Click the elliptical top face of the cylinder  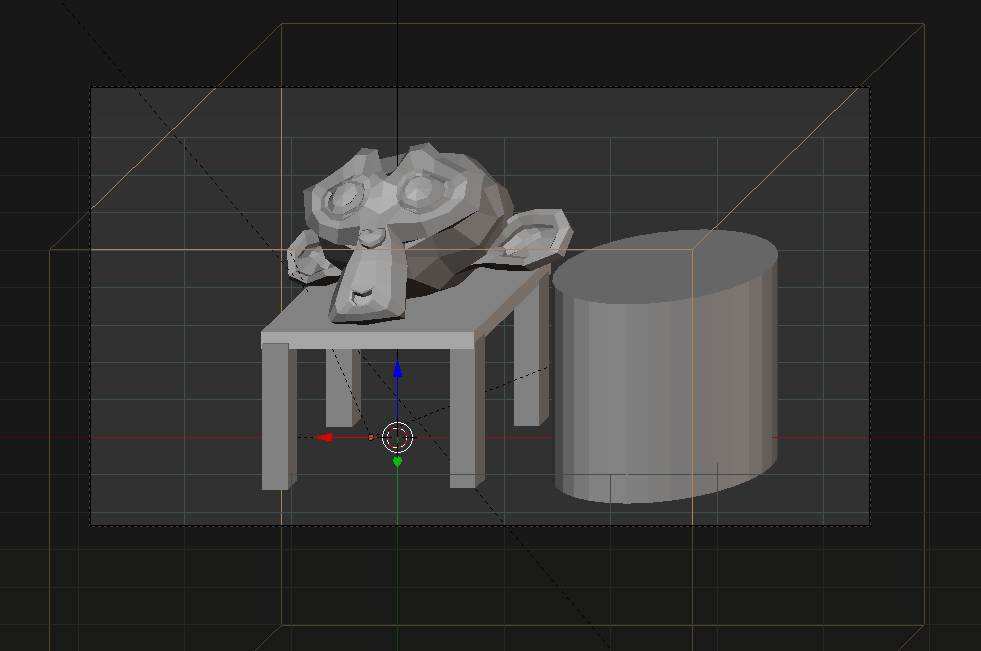point(665,266)
